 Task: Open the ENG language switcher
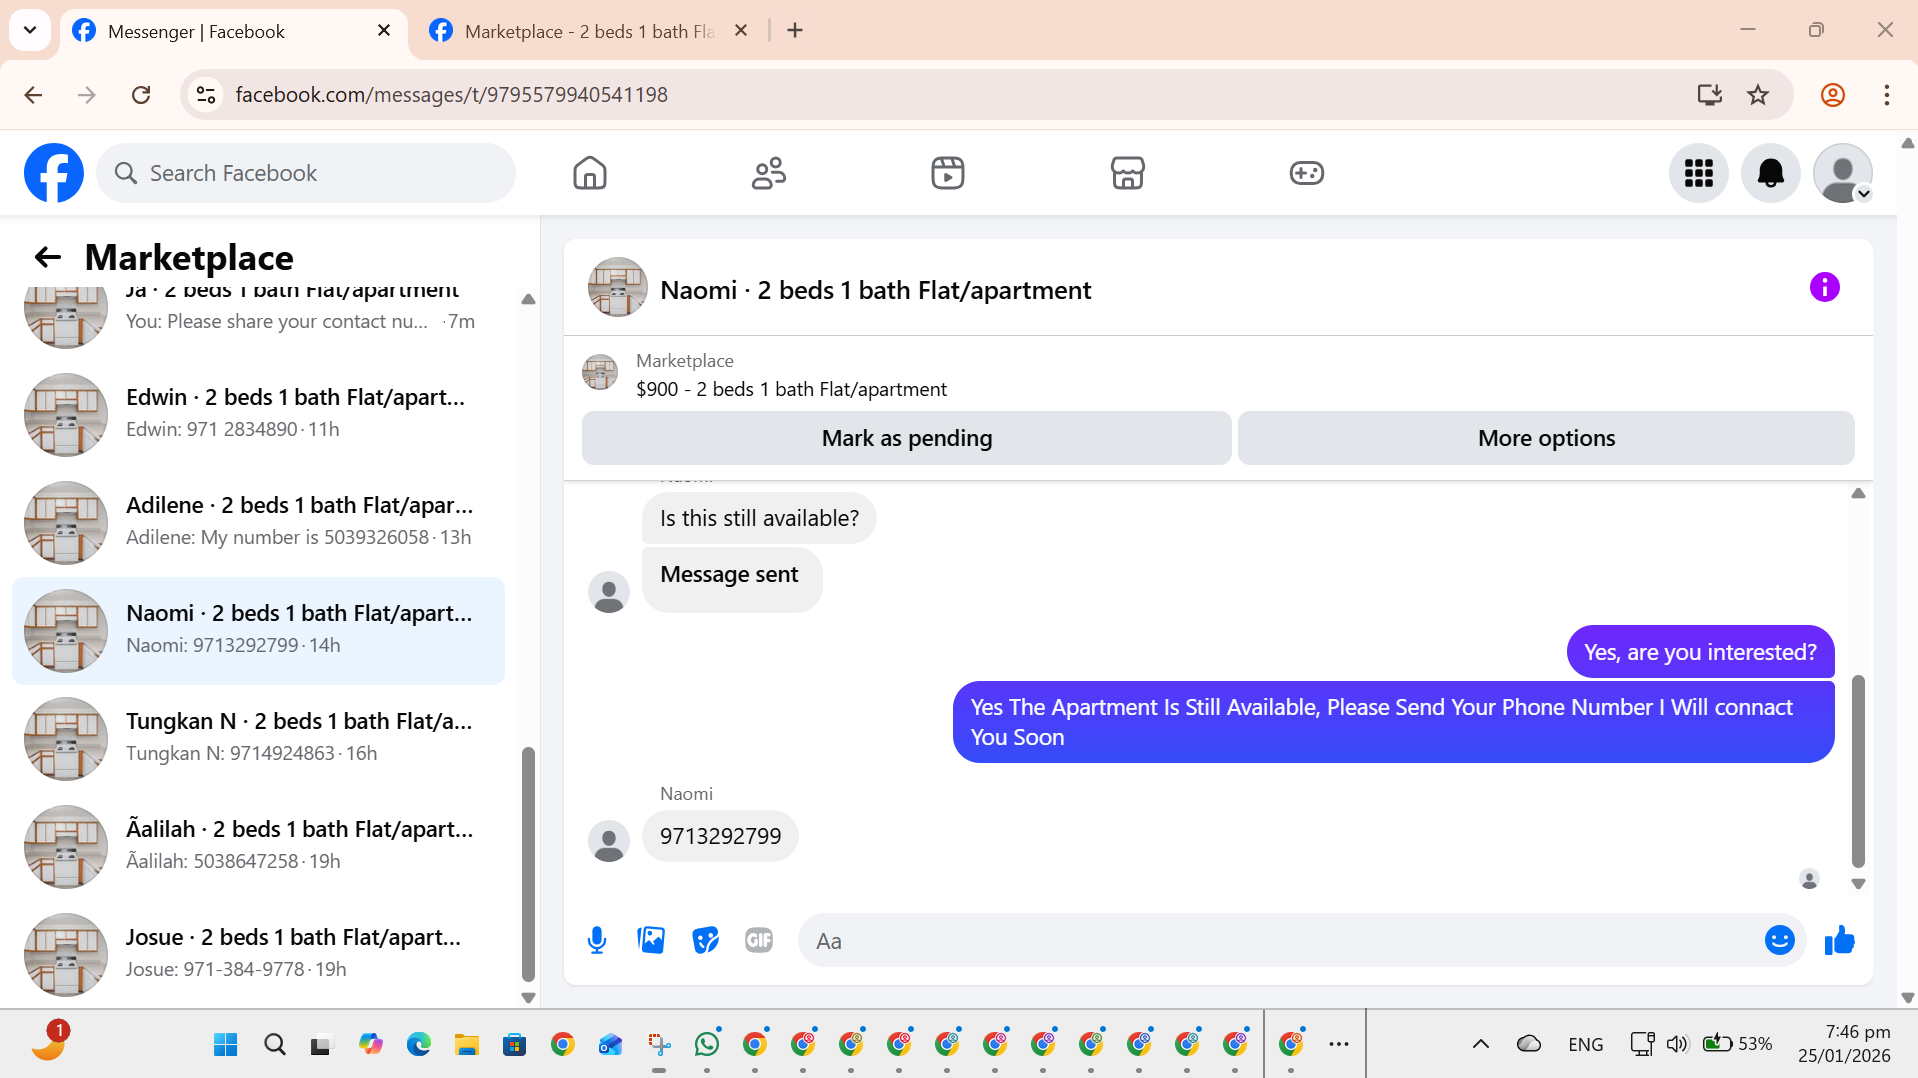point(1585,1045)
